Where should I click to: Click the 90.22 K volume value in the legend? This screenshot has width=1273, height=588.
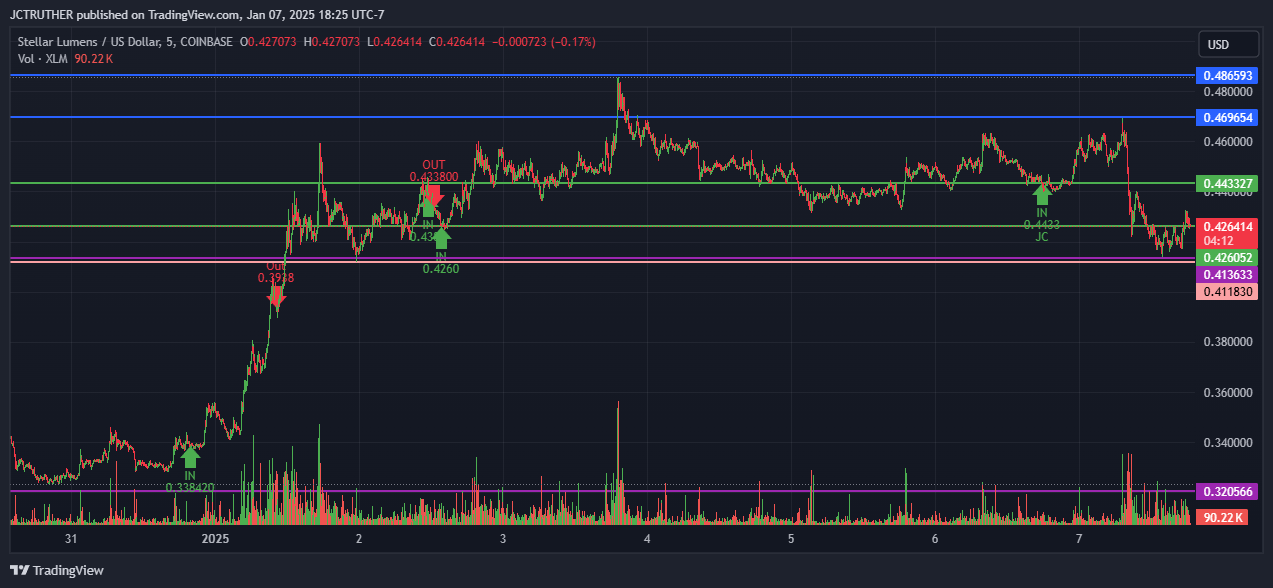94,59
